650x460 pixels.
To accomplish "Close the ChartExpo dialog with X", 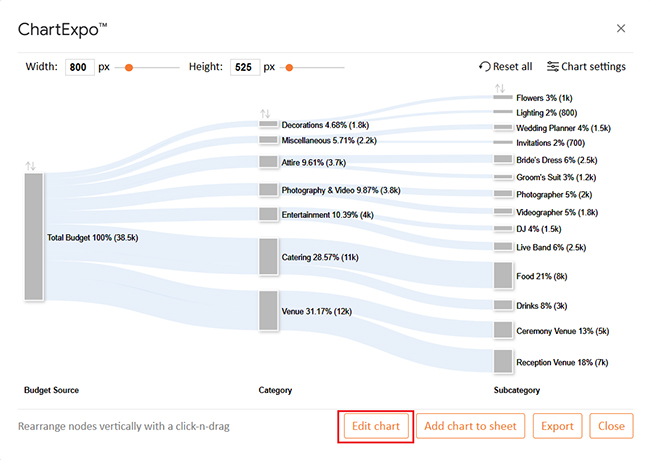I will coord(621,28).
